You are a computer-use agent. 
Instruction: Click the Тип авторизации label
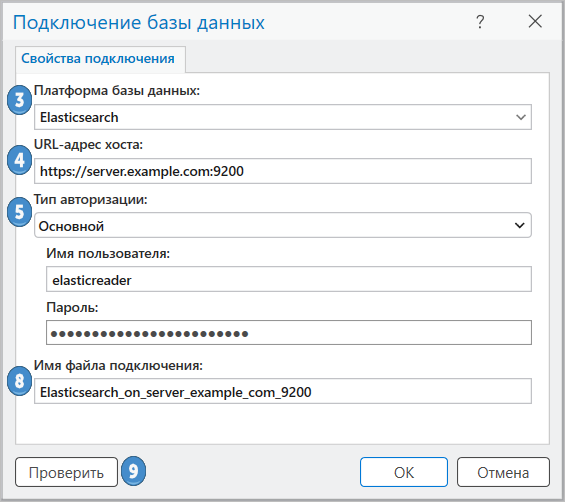91,199
